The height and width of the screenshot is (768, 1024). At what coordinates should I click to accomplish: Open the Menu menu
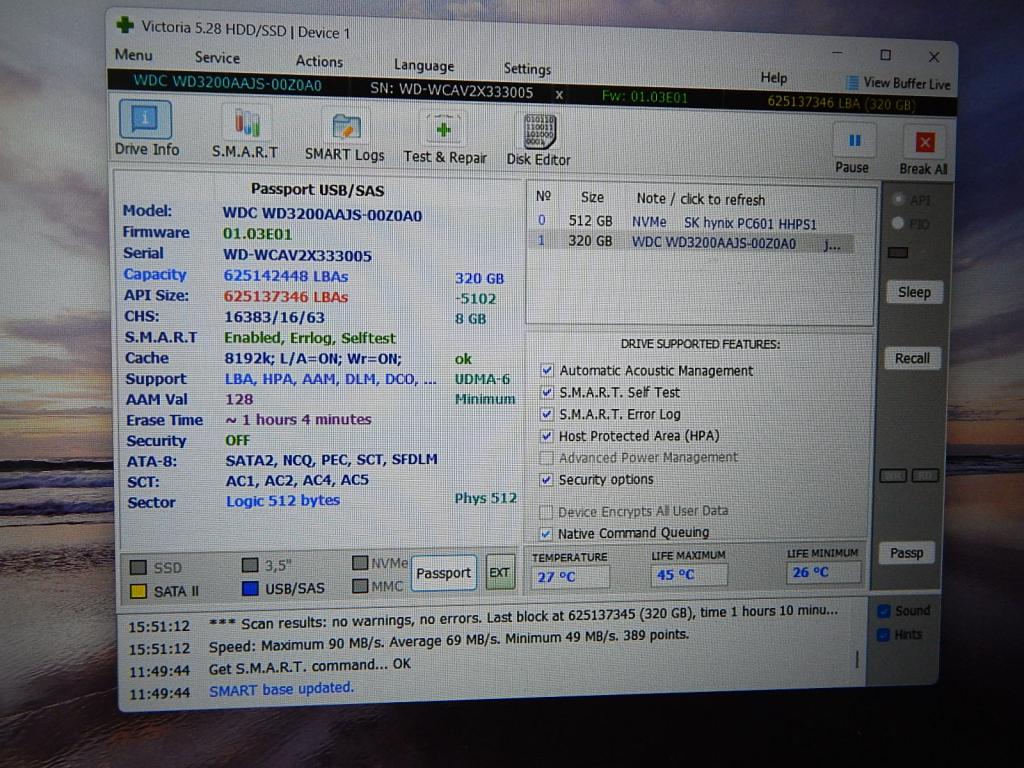[133, 54]
